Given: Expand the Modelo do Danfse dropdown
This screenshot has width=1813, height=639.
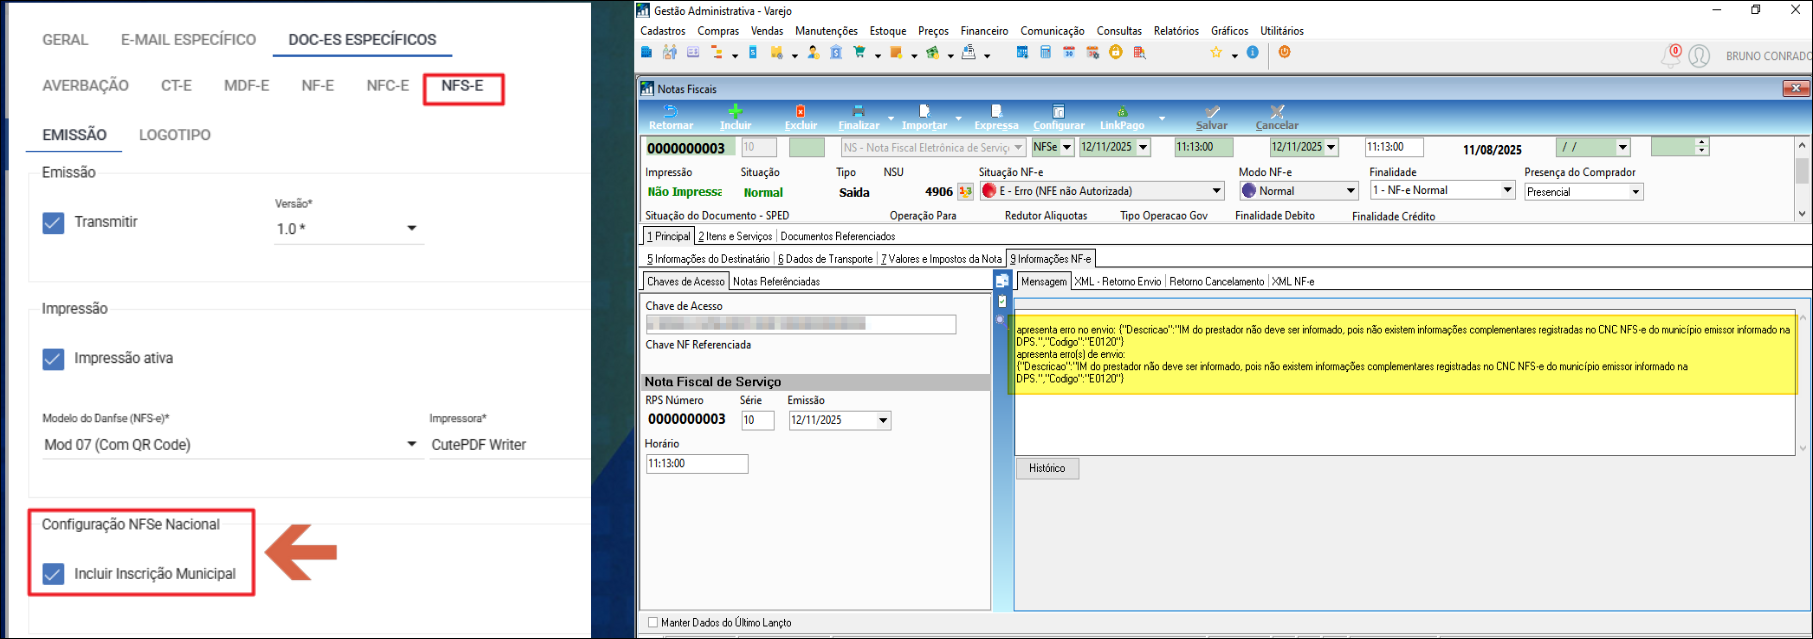Looking at the screenshot, I should point(411,444).
